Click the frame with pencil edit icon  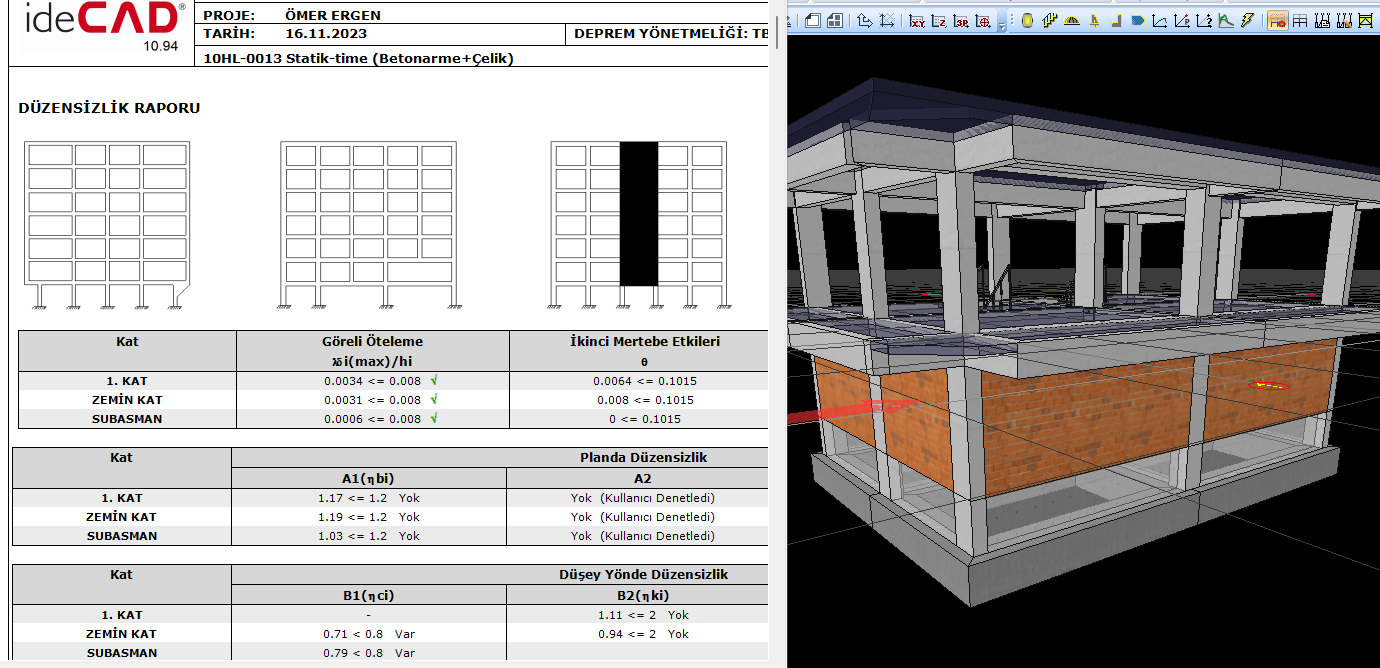tap(1343, 21)
